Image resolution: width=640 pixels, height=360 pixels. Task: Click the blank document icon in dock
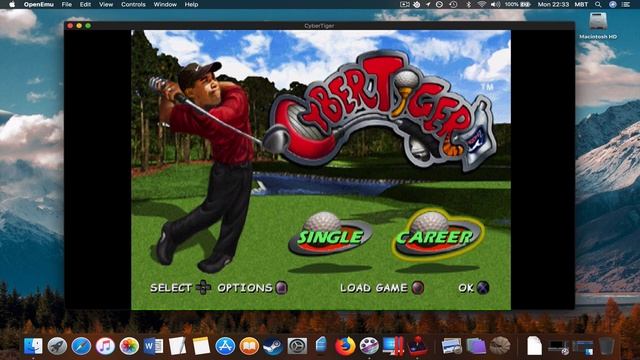[534, 346]
